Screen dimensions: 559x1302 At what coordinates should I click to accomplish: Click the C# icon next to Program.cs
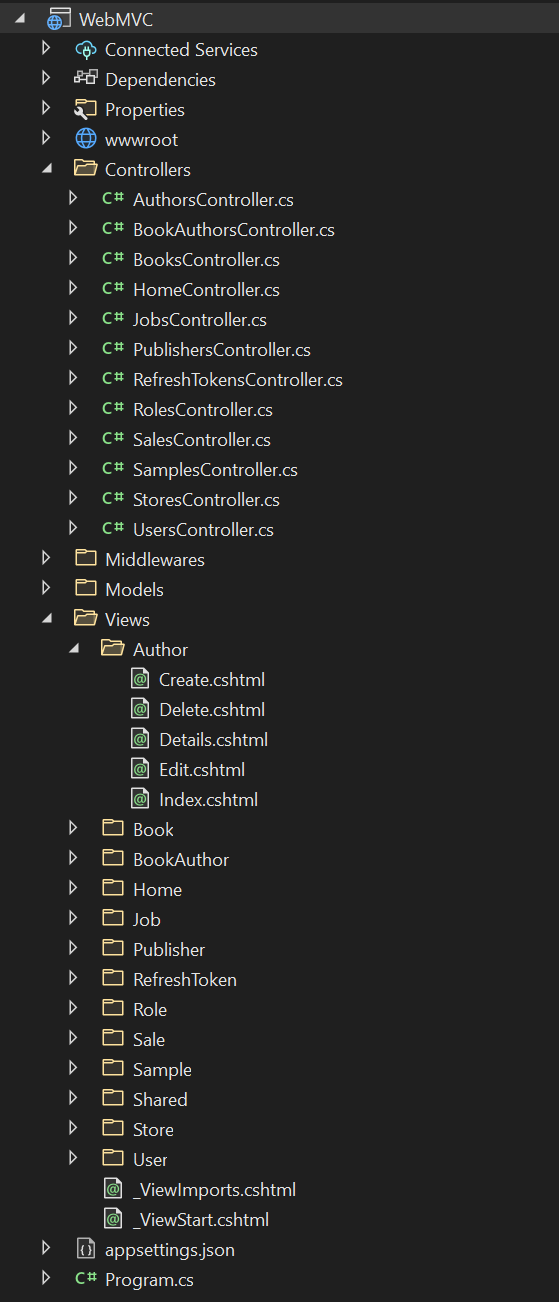(85, 1279)
